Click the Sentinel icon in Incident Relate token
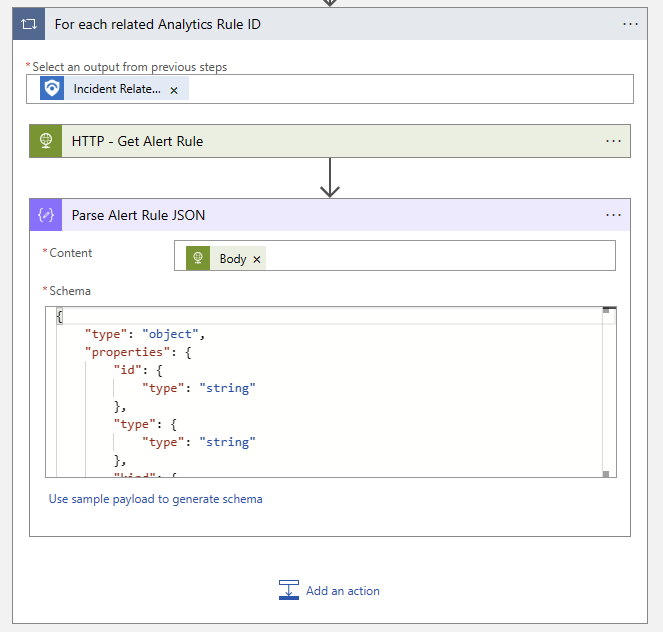 click(52, 89)
